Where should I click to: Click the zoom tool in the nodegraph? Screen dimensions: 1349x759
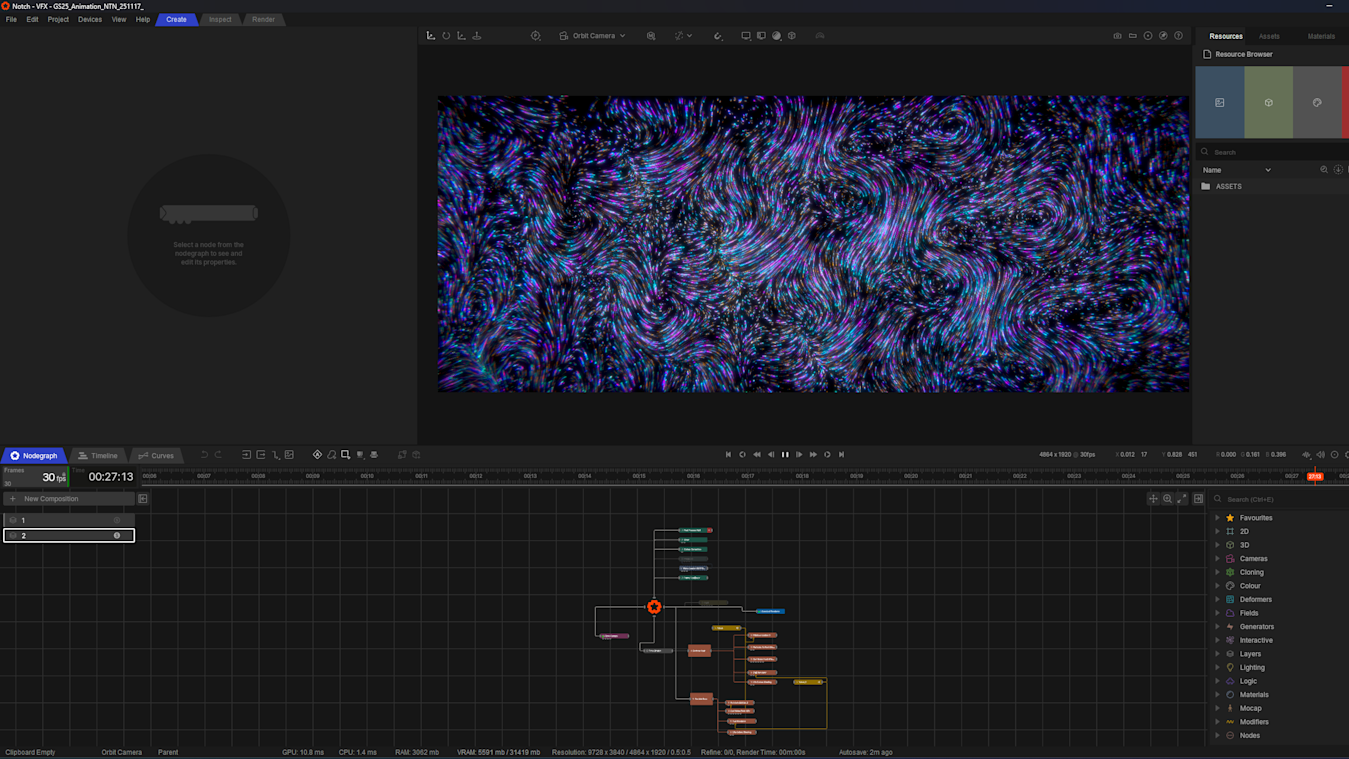coord(1167,499)
